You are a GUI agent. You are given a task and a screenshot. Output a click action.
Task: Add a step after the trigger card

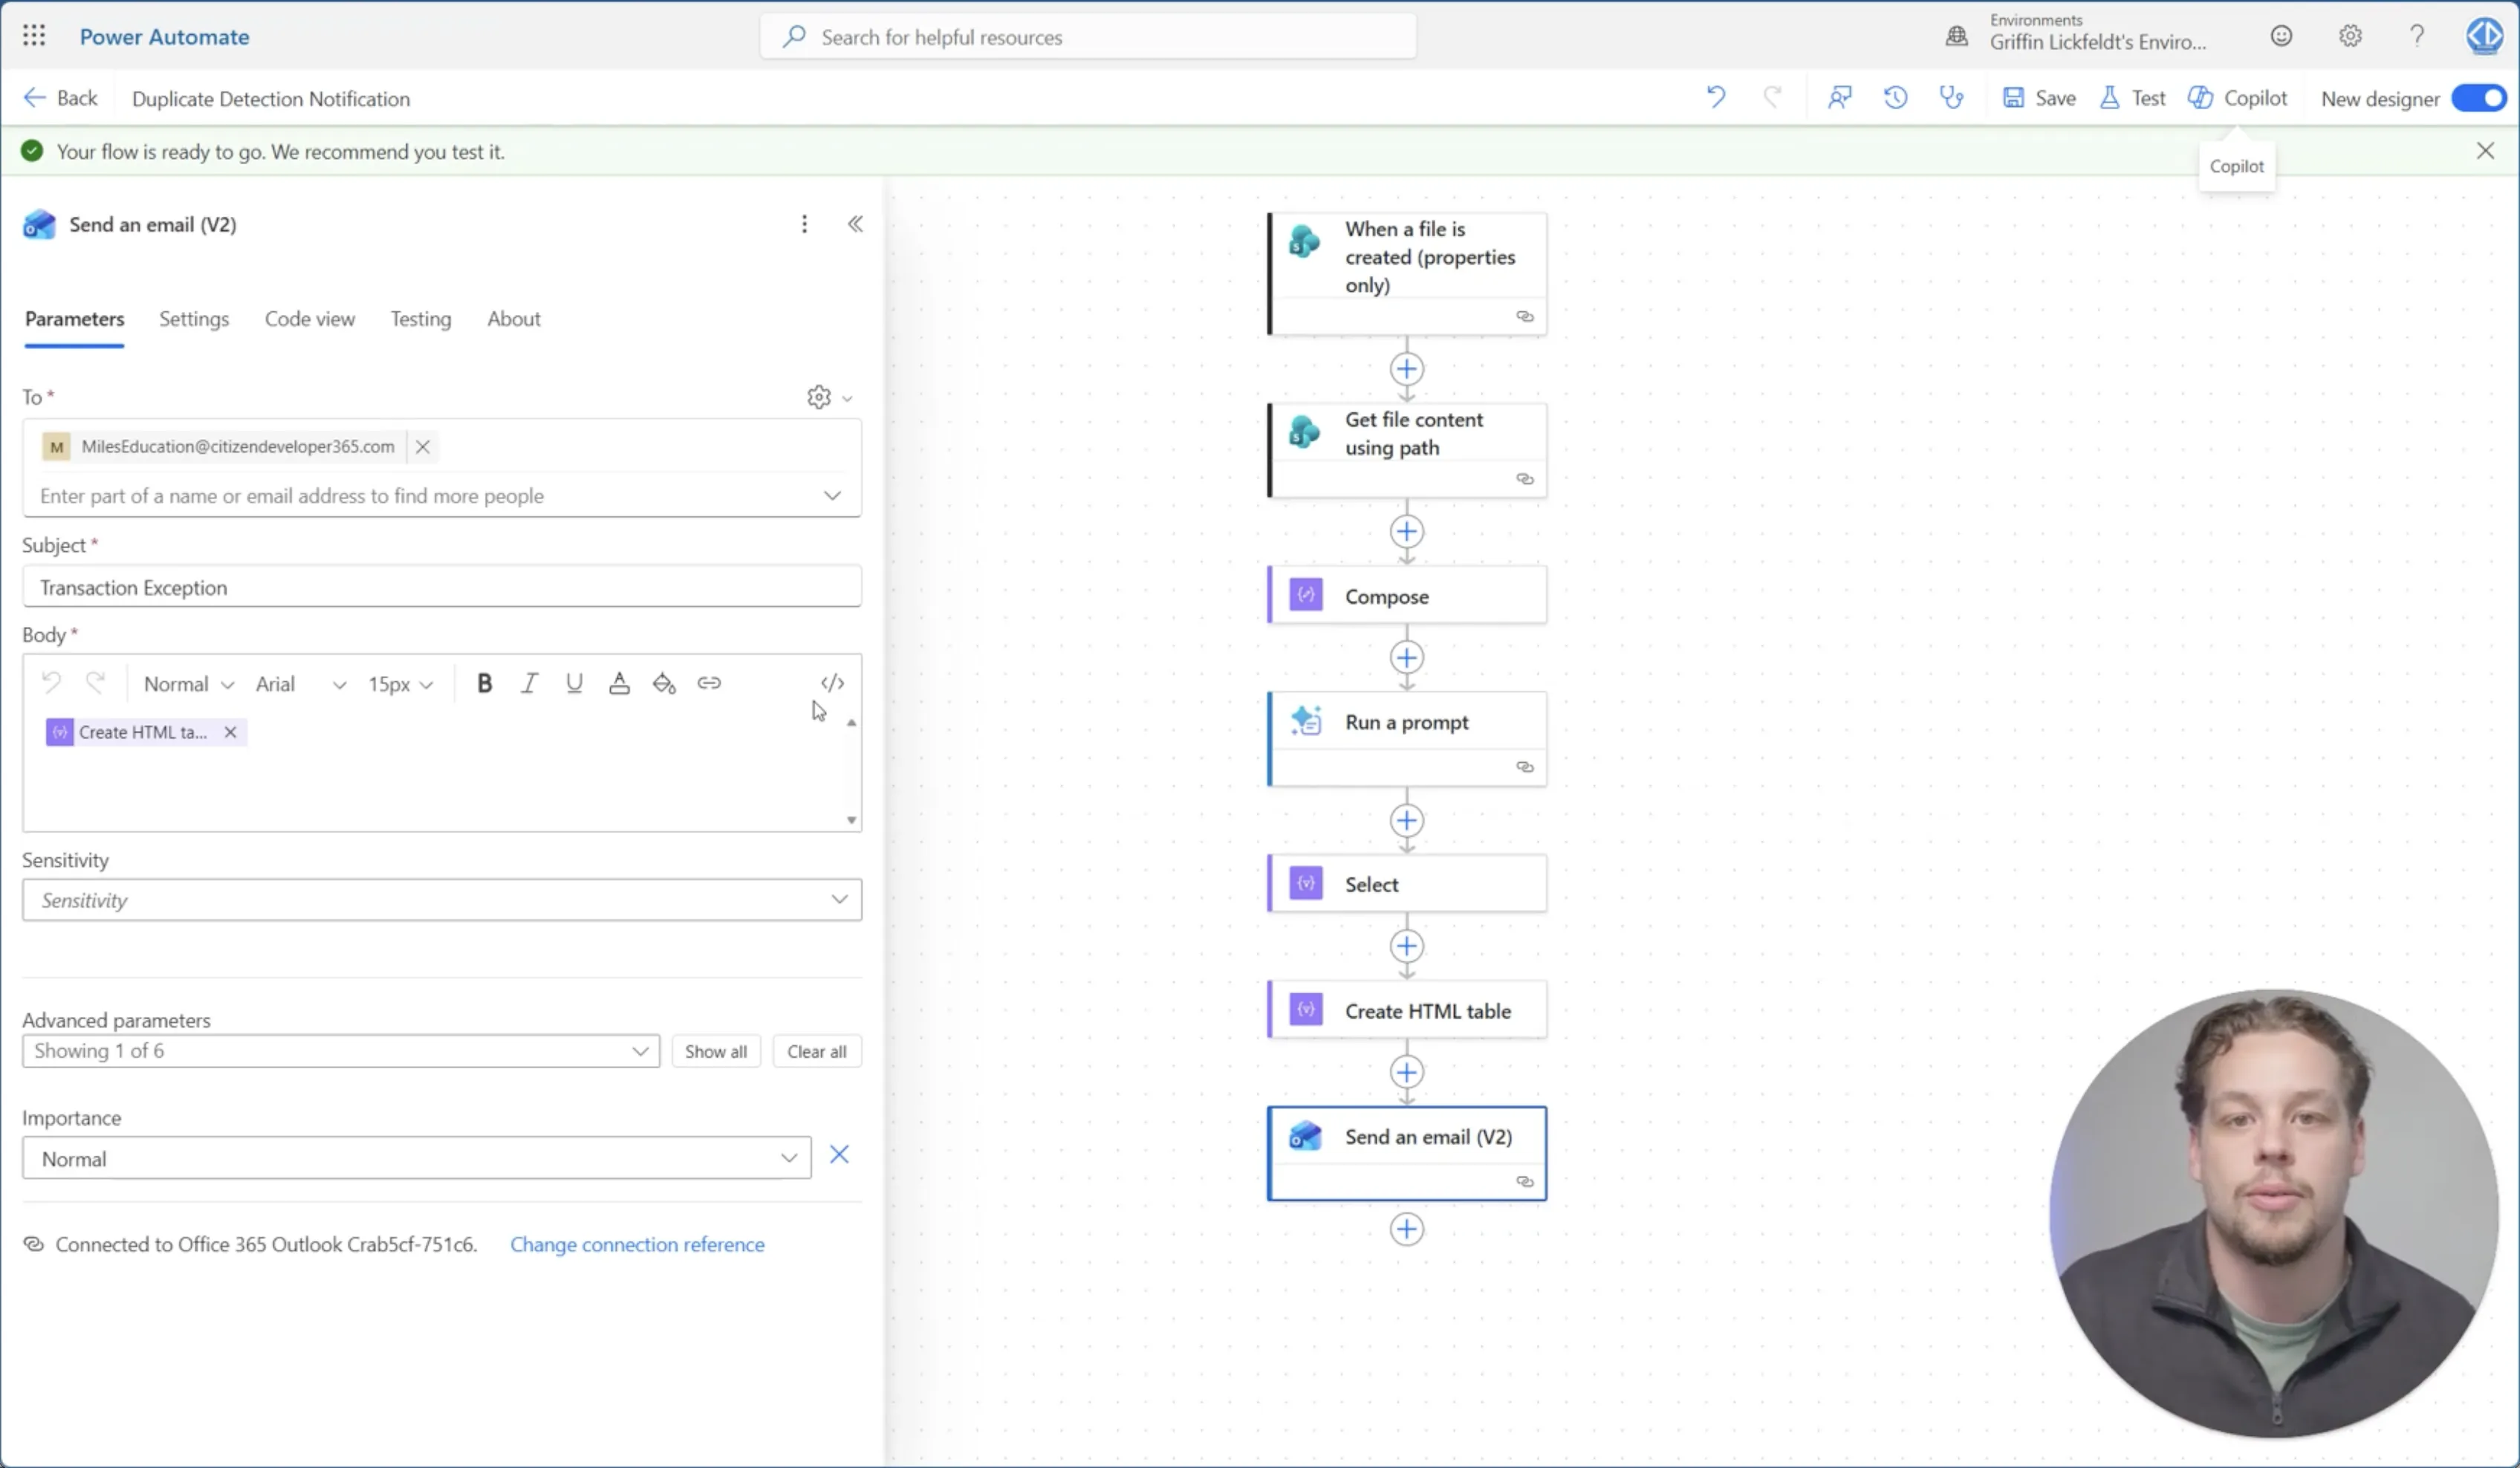coord(1407,369)
